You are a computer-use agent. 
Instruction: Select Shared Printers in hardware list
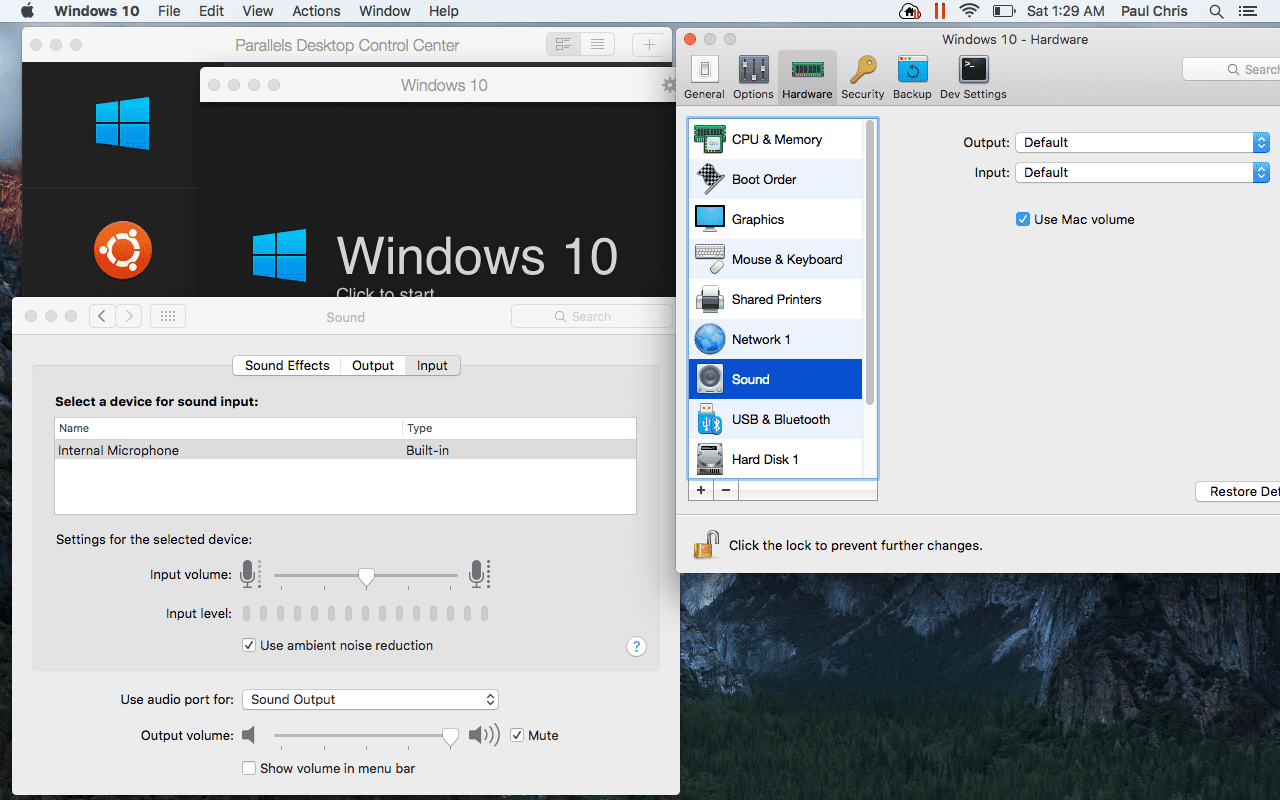[776, 299]
